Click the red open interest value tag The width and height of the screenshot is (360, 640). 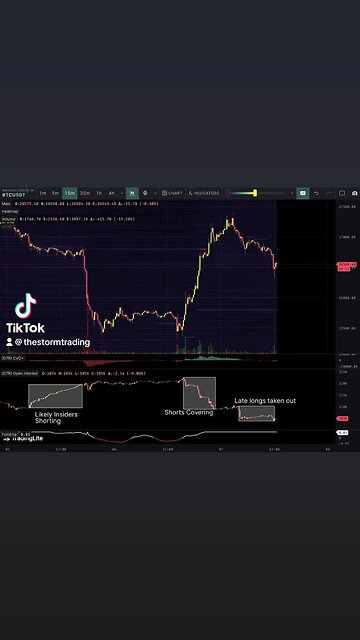[x=342, y=419]
